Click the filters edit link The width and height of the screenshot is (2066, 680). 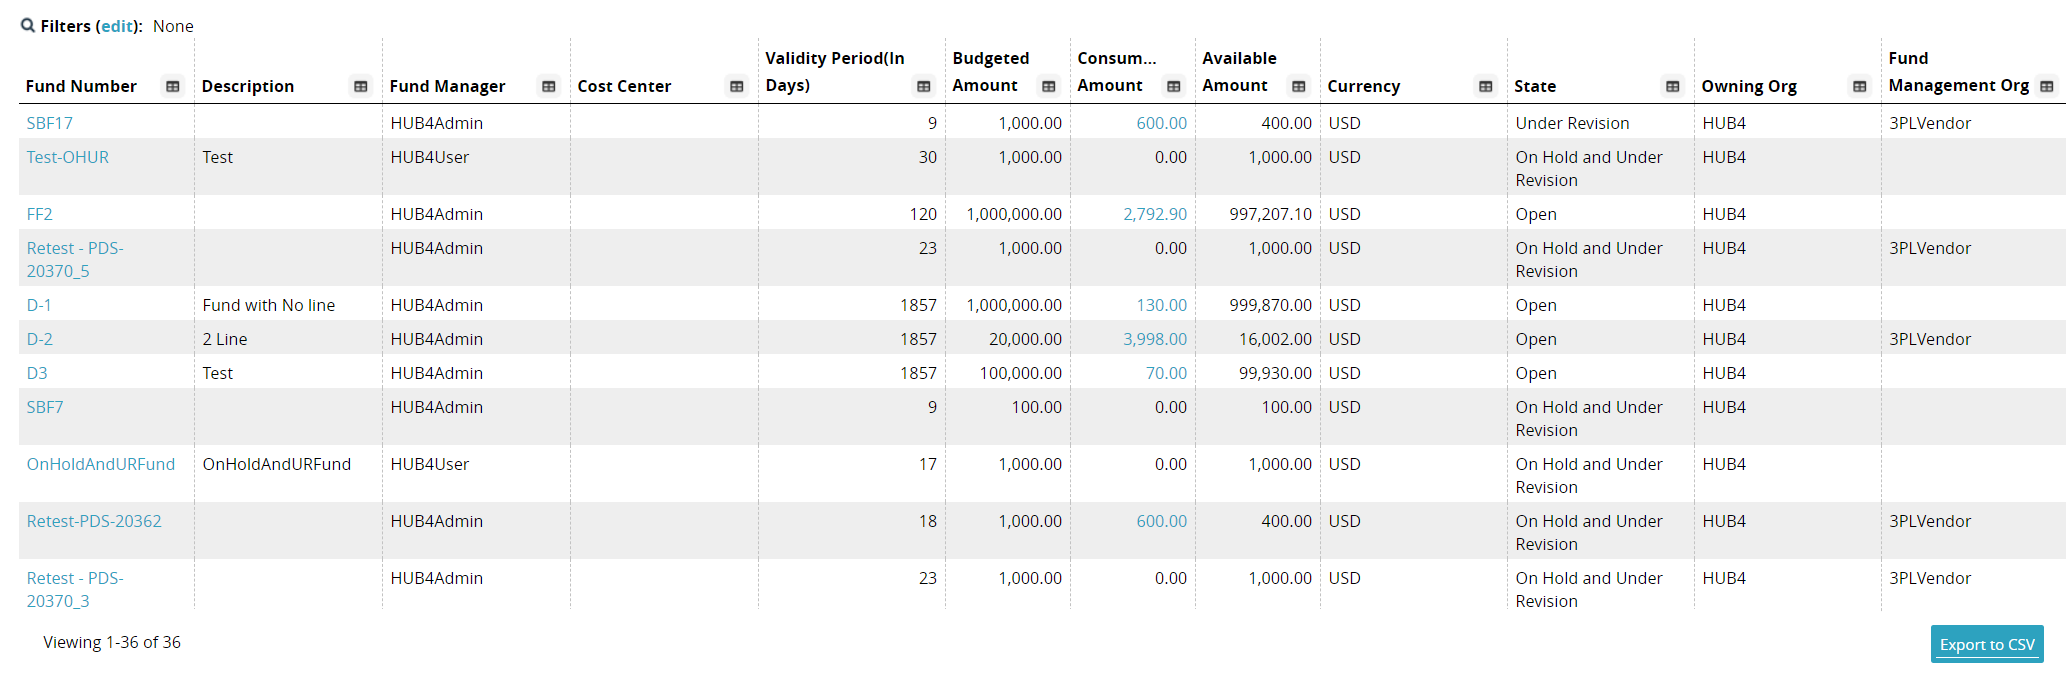(x=117, y=26)
